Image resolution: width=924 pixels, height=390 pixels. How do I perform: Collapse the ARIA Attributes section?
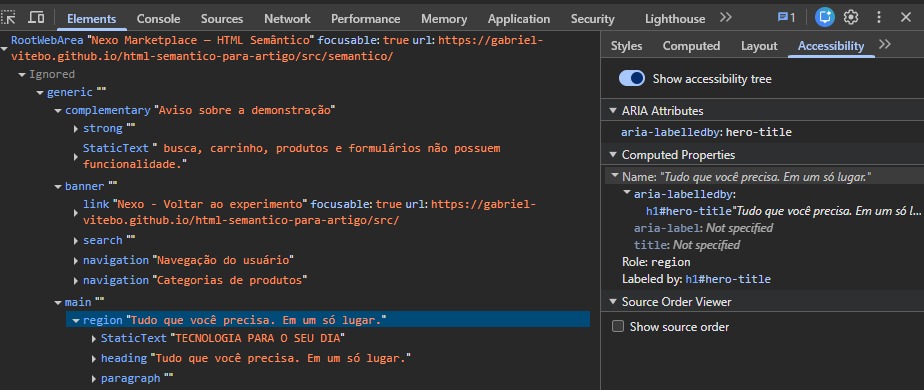click(612, 111)
